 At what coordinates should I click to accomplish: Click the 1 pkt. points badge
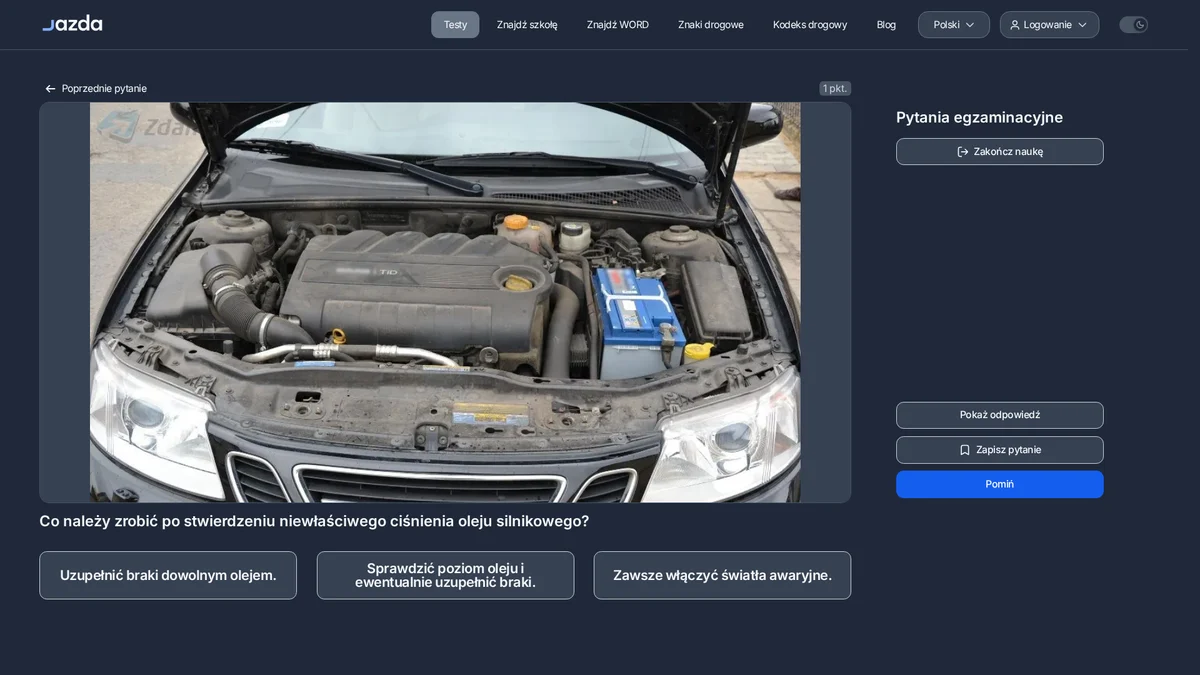tap(835, 89)
